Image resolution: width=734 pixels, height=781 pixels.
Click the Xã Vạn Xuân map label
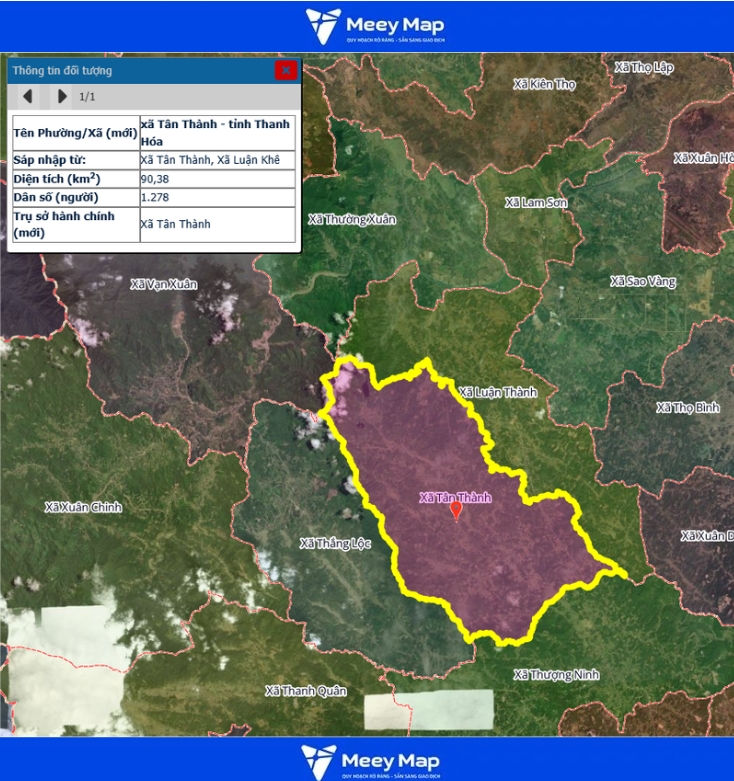(x=164, y=284)
